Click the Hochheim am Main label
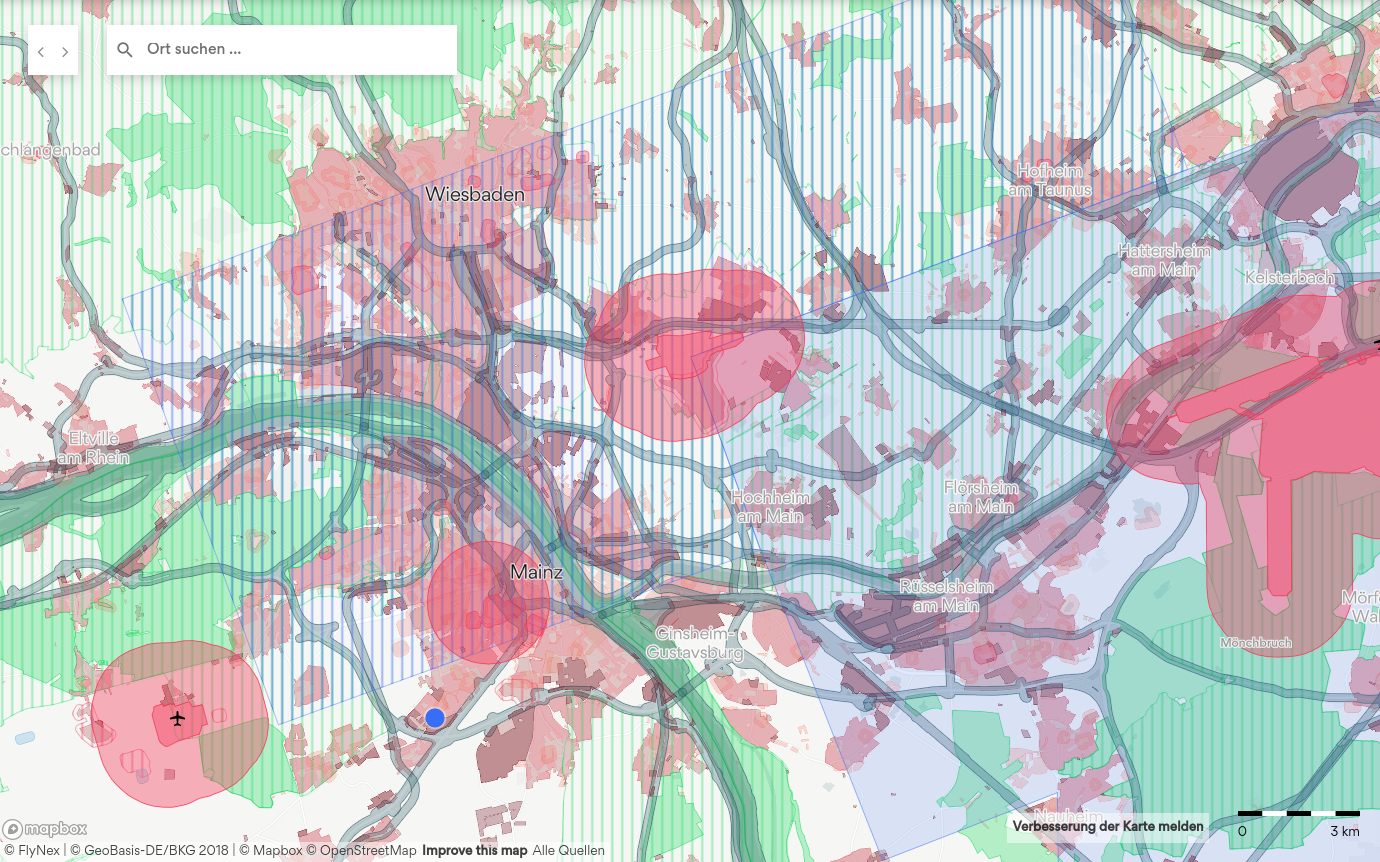 tap(770, 507)
